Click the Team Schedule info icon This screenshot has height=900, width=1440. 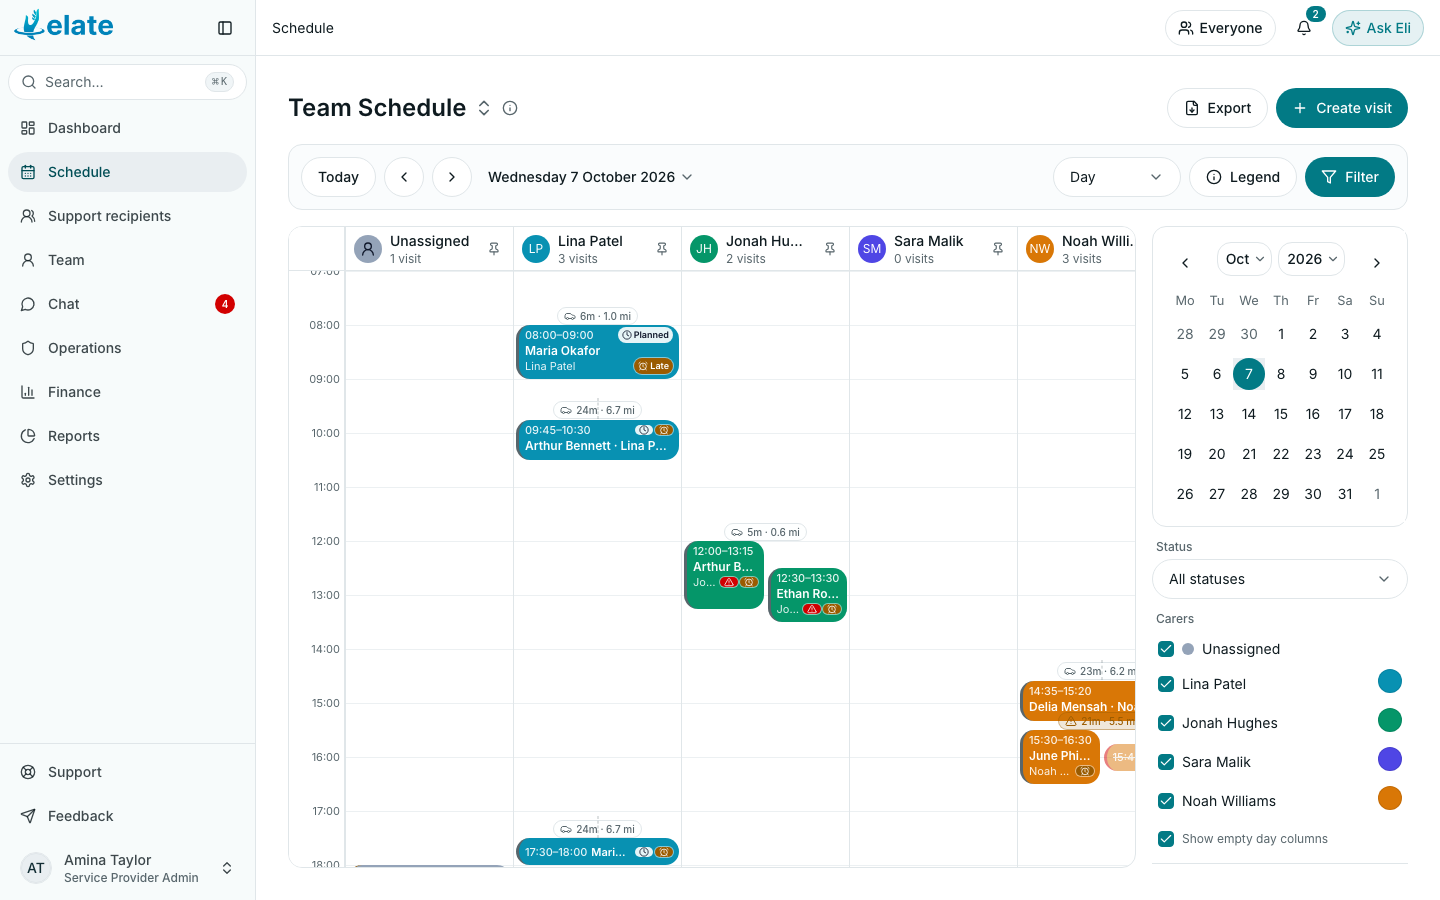click(510, 108)
